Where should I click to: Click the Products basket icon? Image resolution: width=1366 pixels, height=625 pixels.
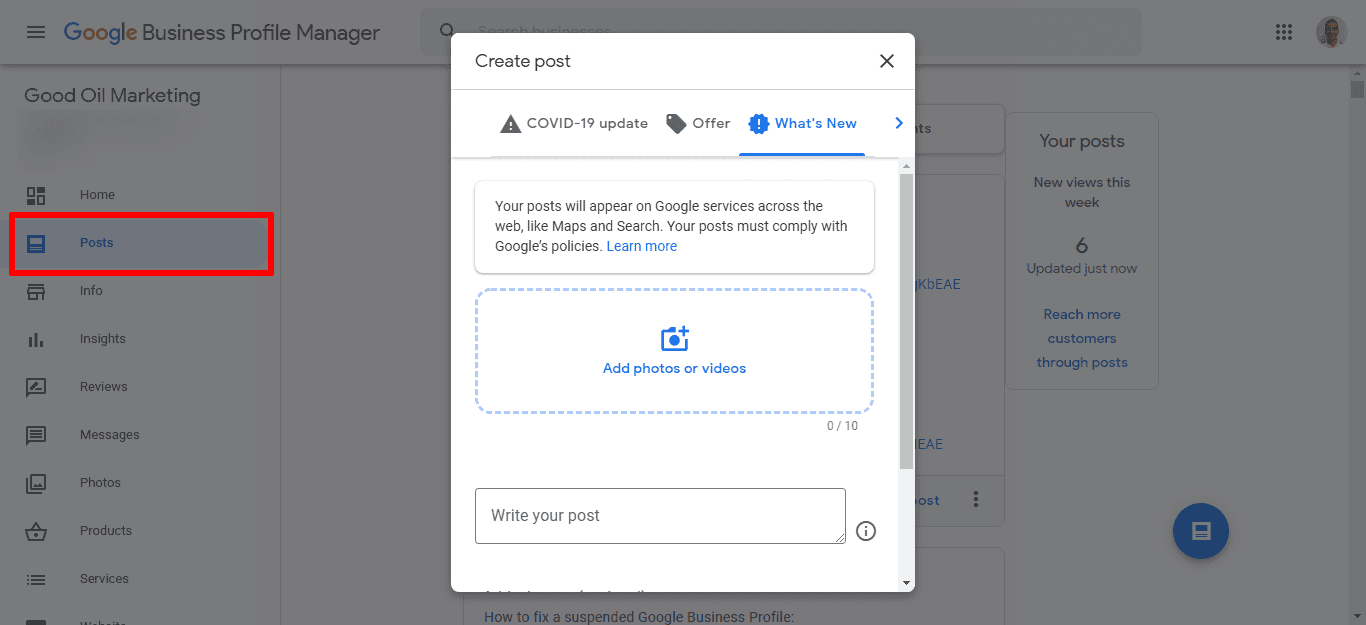pyautogui.click(x=36, y=531)
